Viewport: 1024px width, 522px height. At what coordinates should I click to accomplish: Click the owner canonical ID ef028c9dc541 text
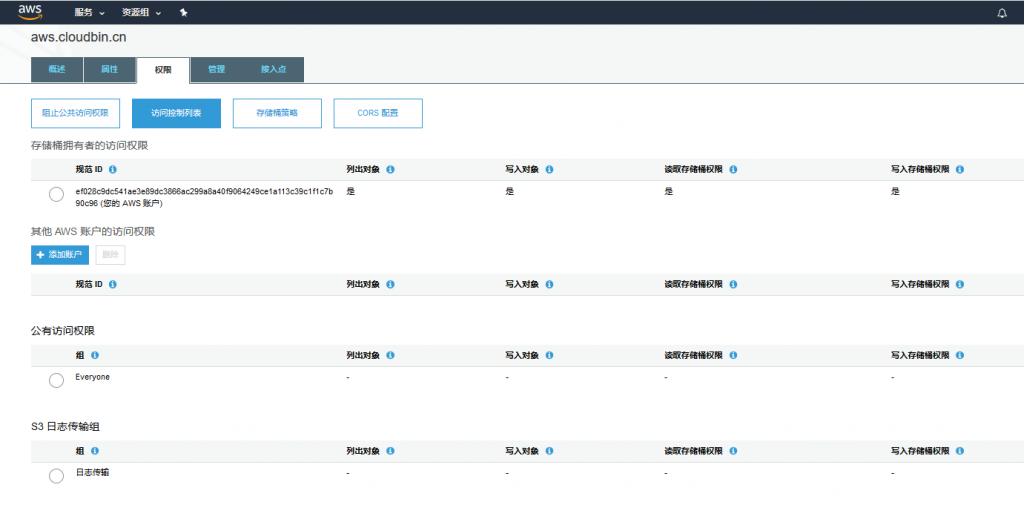[x=204, y=198]
